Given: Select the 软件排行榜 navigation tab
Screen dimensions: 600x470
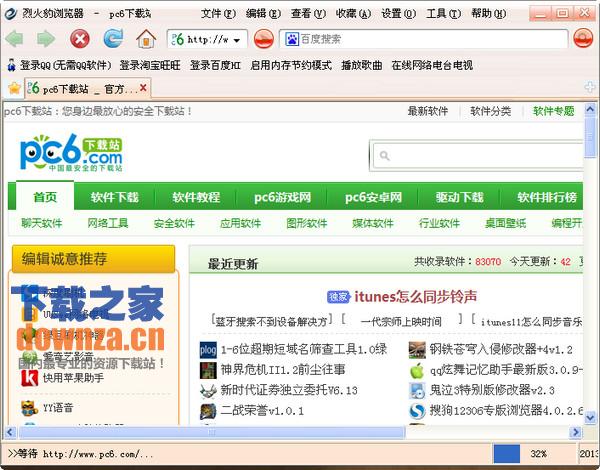Looking at the screenshot, I should click(547, 197).
